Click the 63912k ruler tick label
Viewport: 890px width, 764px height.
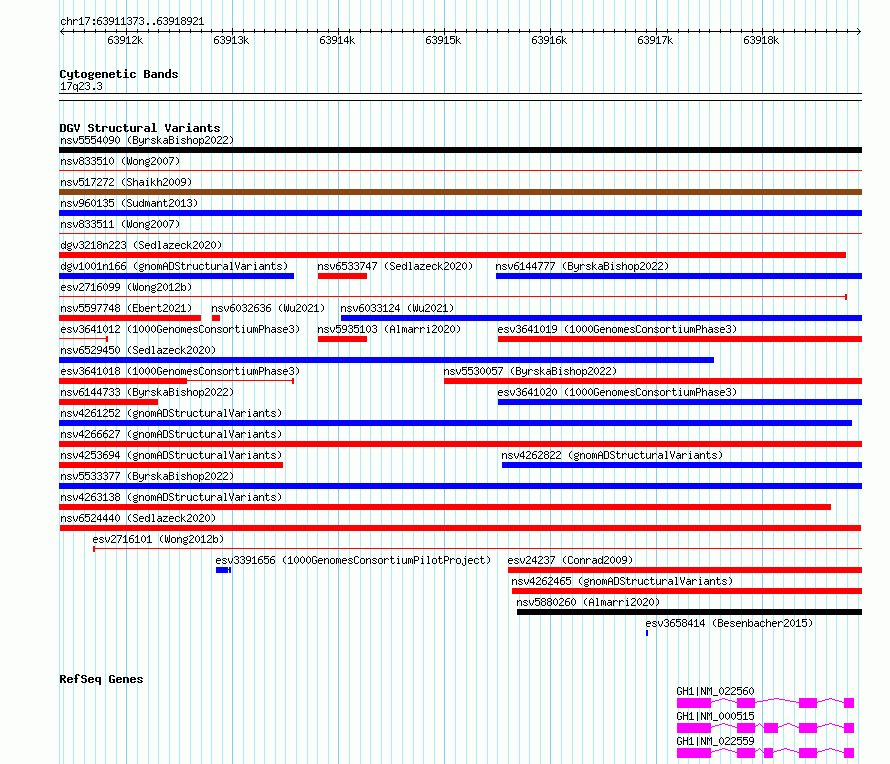pyautogui.click(x=125, y=40)
